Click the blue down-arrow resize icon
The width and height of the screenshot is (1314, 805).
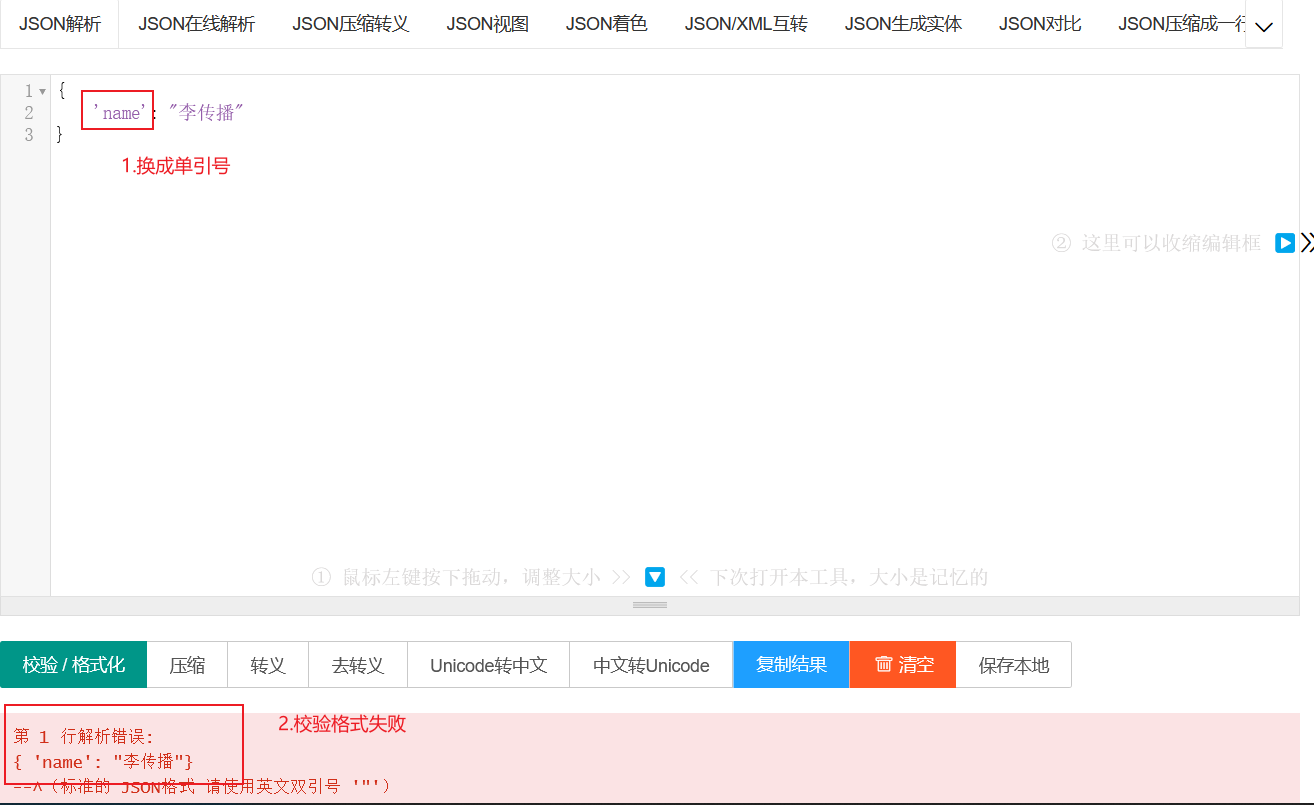[655, 577]
